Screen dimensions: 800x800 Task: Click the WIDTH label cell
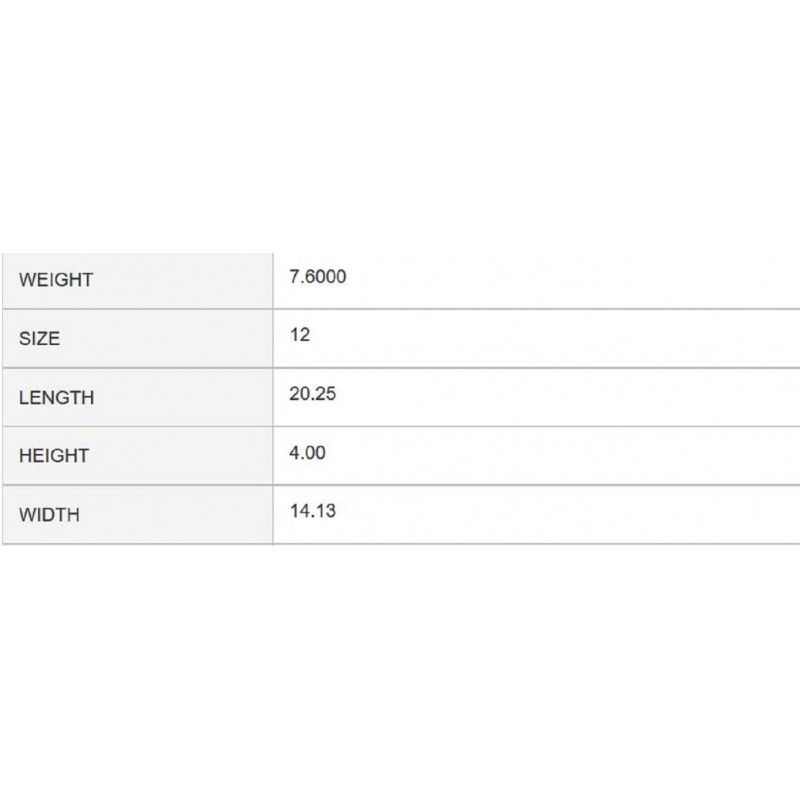[137, 515]
